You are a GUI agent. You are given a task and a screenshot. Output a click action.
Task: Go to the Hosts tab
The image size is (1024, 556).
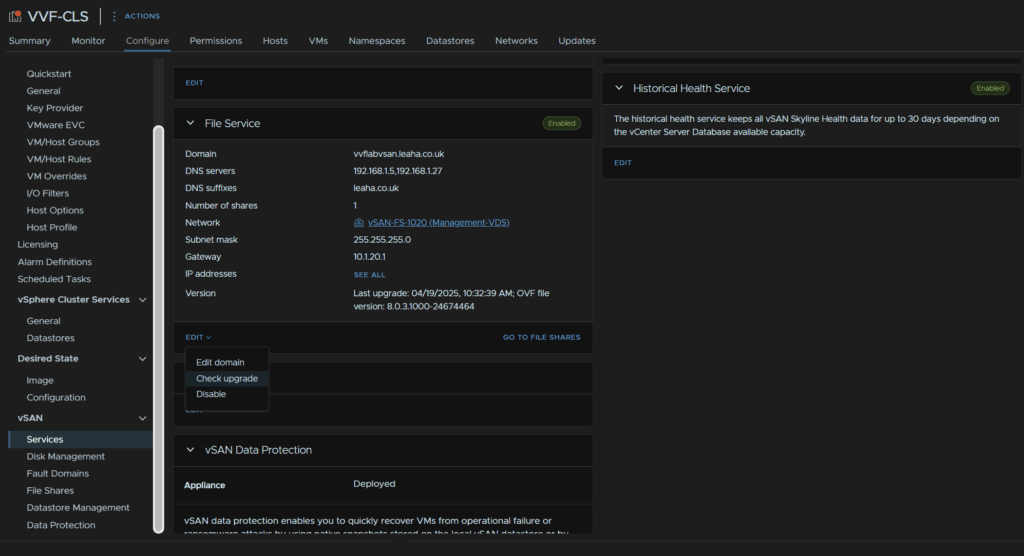275,41
